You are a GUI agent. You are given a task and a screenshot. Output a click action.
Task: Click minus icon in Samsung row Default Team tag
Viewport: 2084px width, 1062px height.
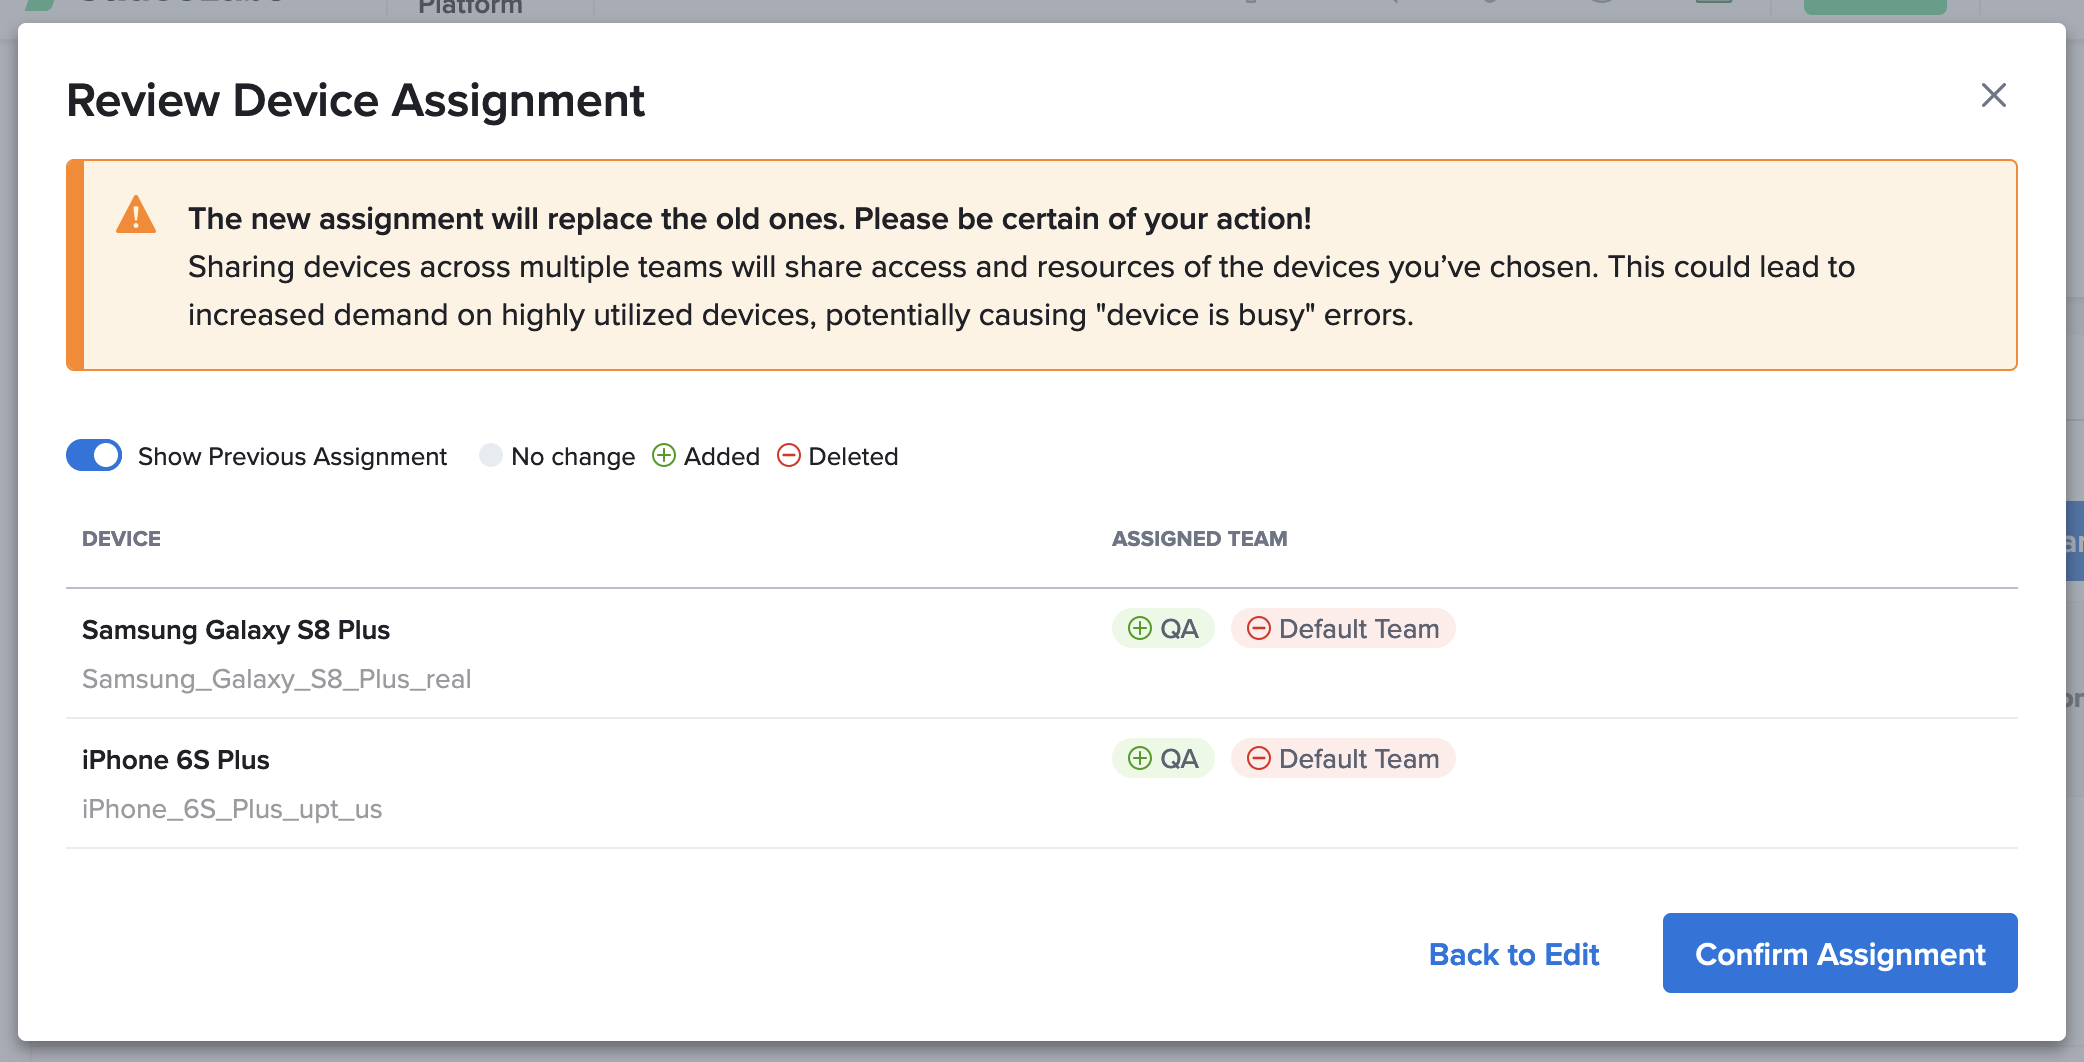pos(1259,629)
